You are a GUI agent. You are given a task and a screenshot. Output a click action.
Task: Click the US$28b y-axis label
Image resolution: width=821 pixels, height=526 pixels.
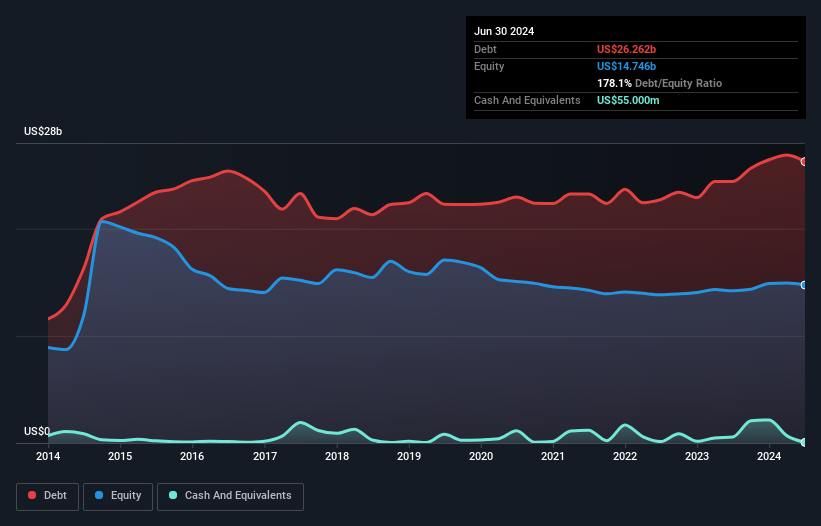(43, 131)
